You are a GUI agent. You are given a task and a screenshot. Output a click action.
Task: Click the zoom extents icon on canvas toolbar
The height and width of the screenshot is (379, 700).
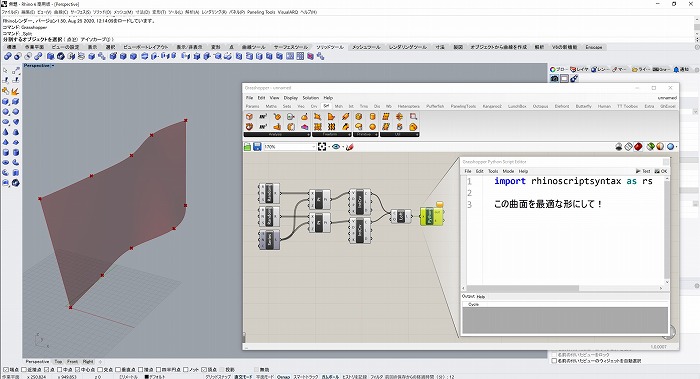click(322, 146)
